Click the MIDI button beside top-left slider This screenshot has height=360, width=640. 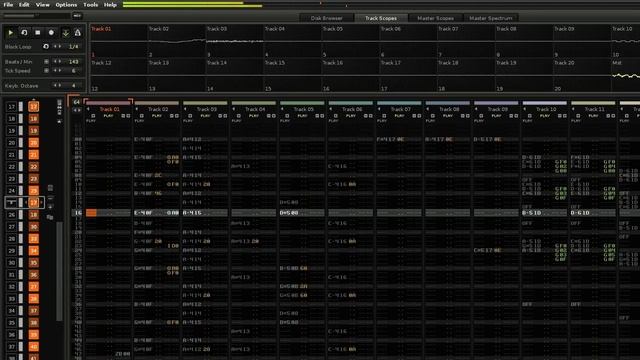pos(77,16)
